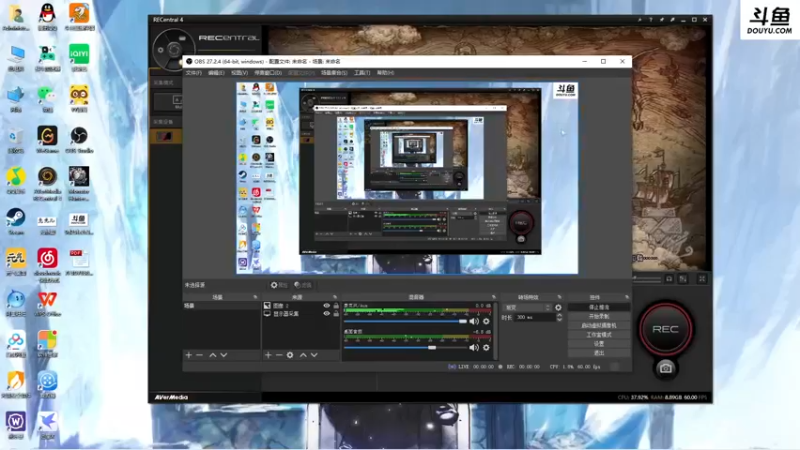
Task: Click the big red REC button in RECentral
Action: point(665,329)
